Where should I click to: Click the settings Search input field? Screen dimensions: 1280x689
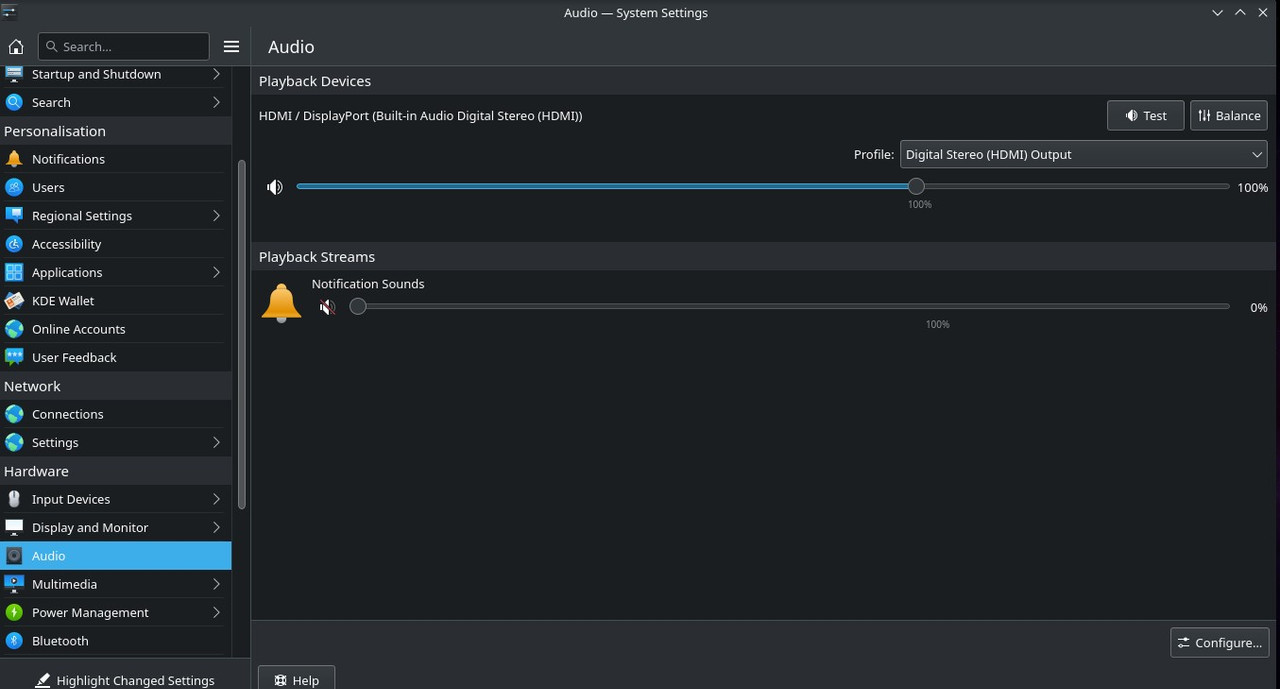coord(123,46)
